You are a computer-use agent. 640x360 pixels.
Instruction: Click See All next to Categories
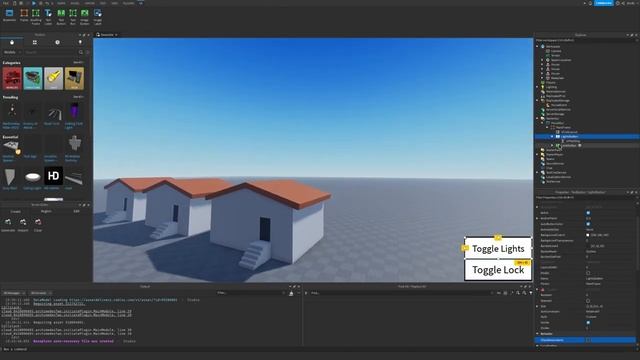point(78,62)
